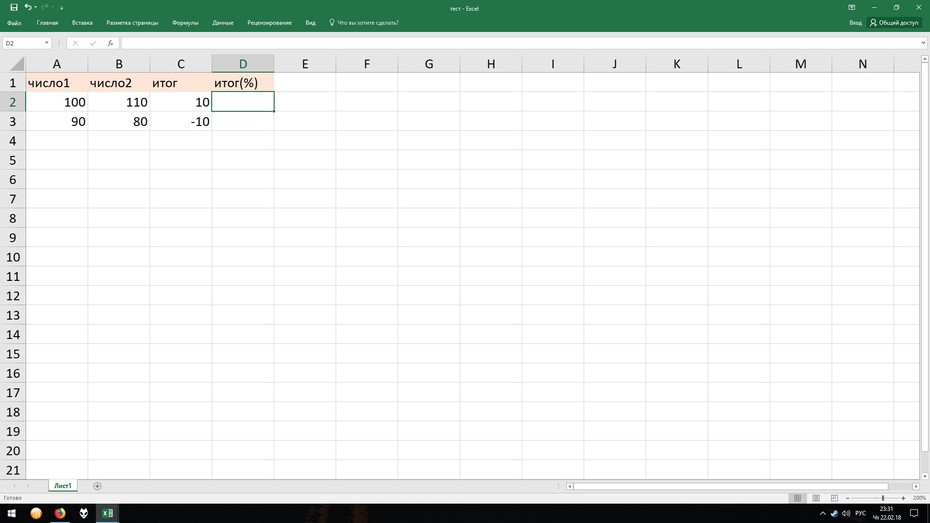Switch to the Главная ribbon tab
The width and height of the screenshot is (930, 523).
pos(47,23)
